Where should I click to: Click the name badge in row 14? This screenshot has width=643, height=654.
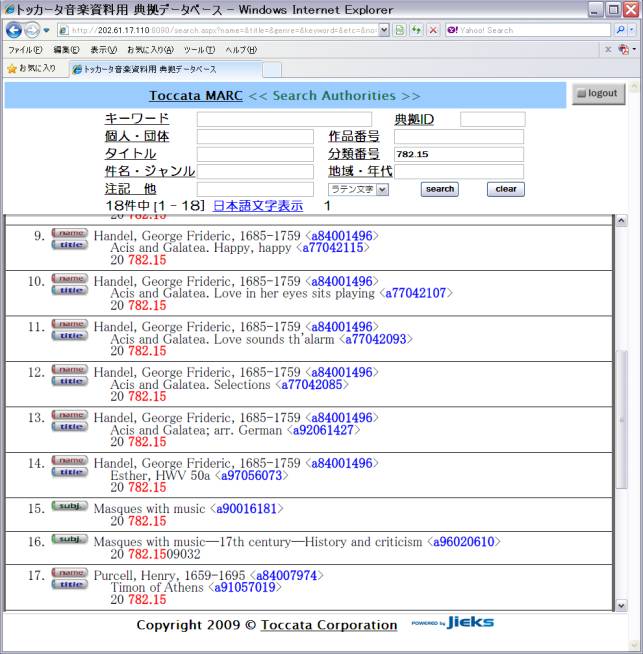pos(70,460)
